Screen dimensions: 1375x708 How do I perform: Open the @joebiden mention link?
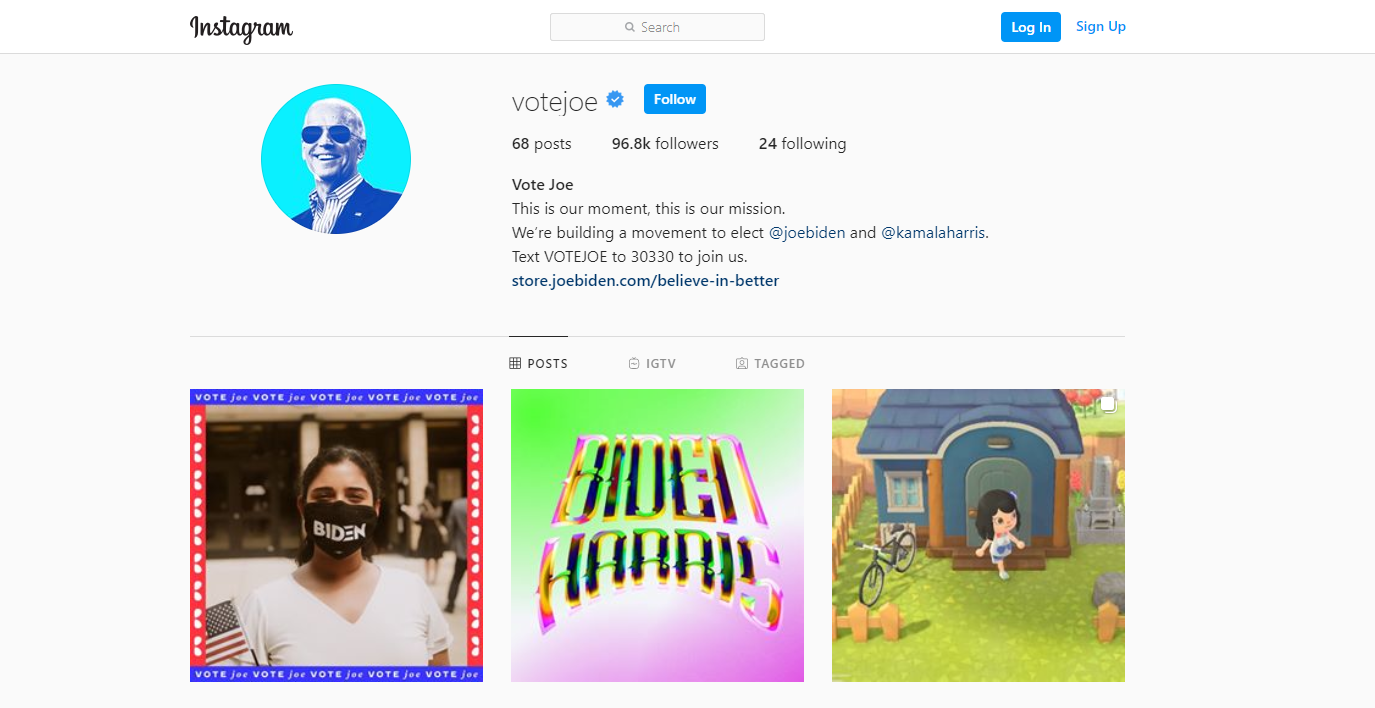[x=807, y=232]
